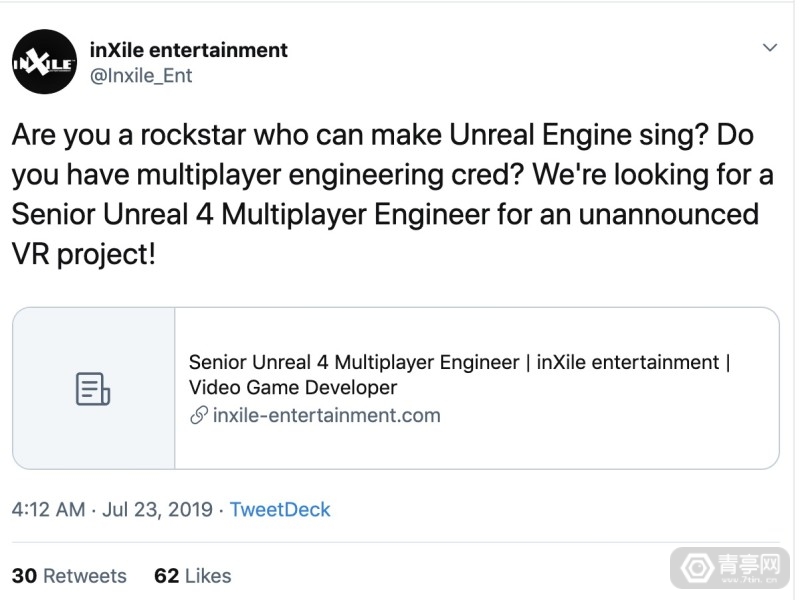Click the "Video Game Developer" card subtitle line
Image resolution: width=800 pixels, height=600 pixels.
click(x=293, y=387)
